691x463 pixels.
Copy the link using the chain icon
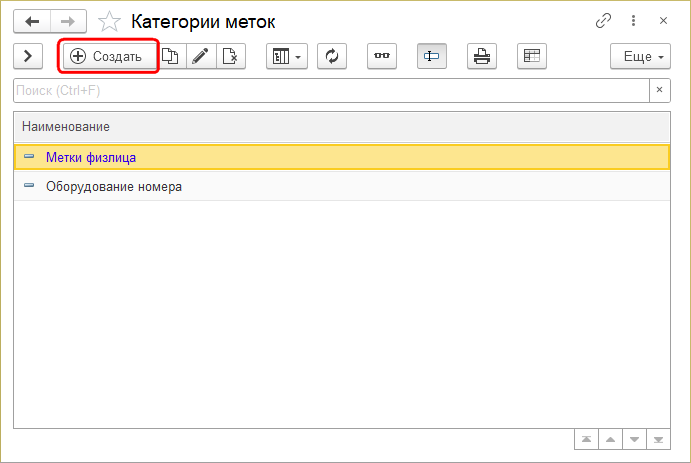[x=603, y=21]
